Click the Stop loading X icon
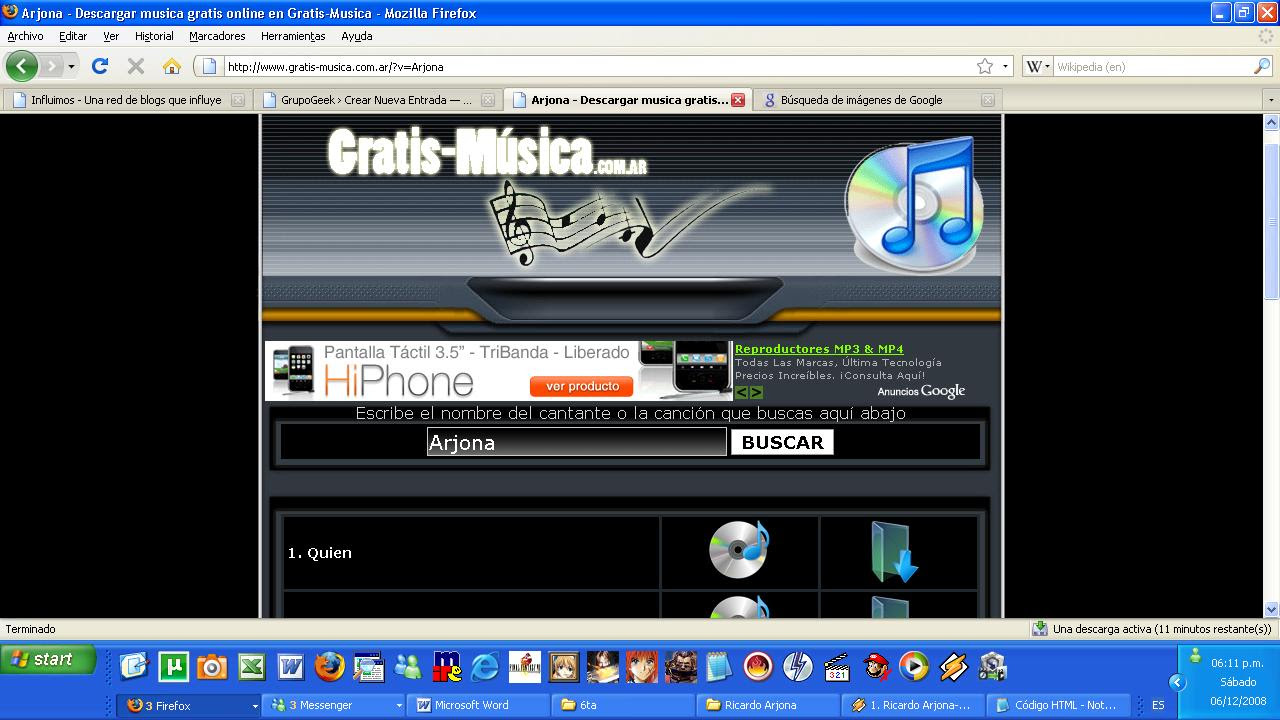 click(x=136, y=66)
